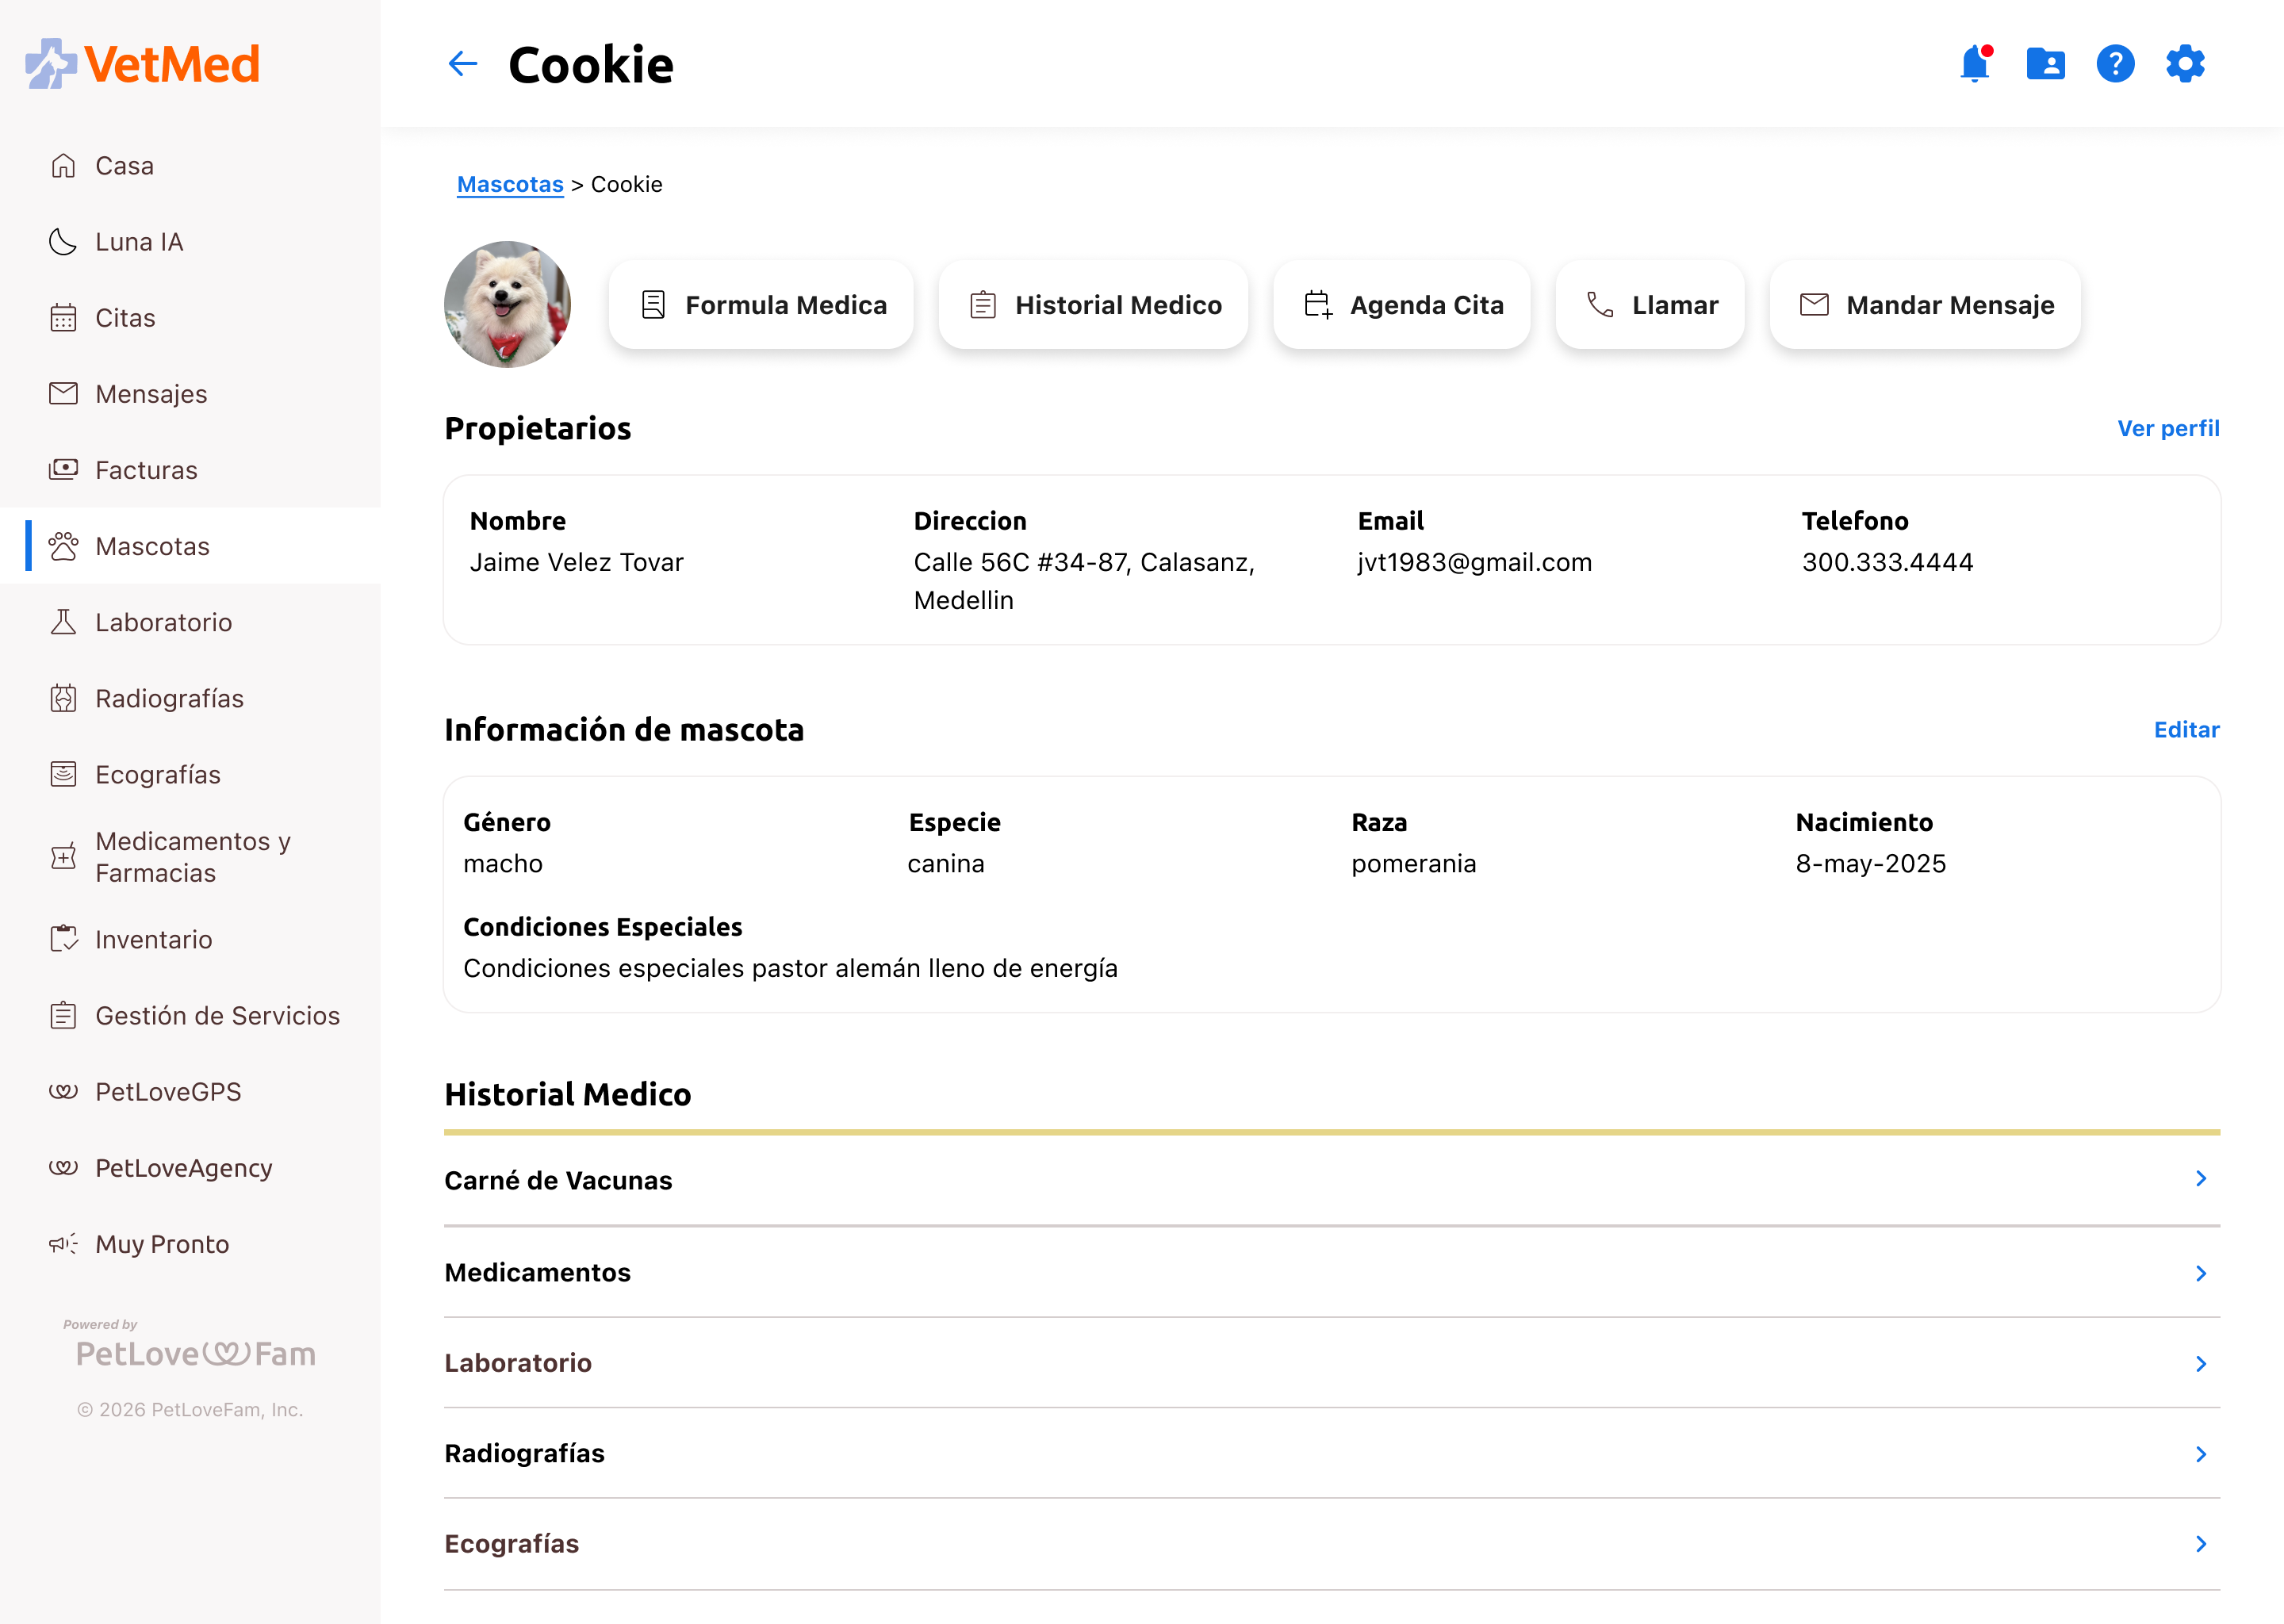Image resolution: width=2284 pixels, height=1624 pixels.
Task: Expand Carné de Vacunas row chevron
Action: [2200, 1179]
